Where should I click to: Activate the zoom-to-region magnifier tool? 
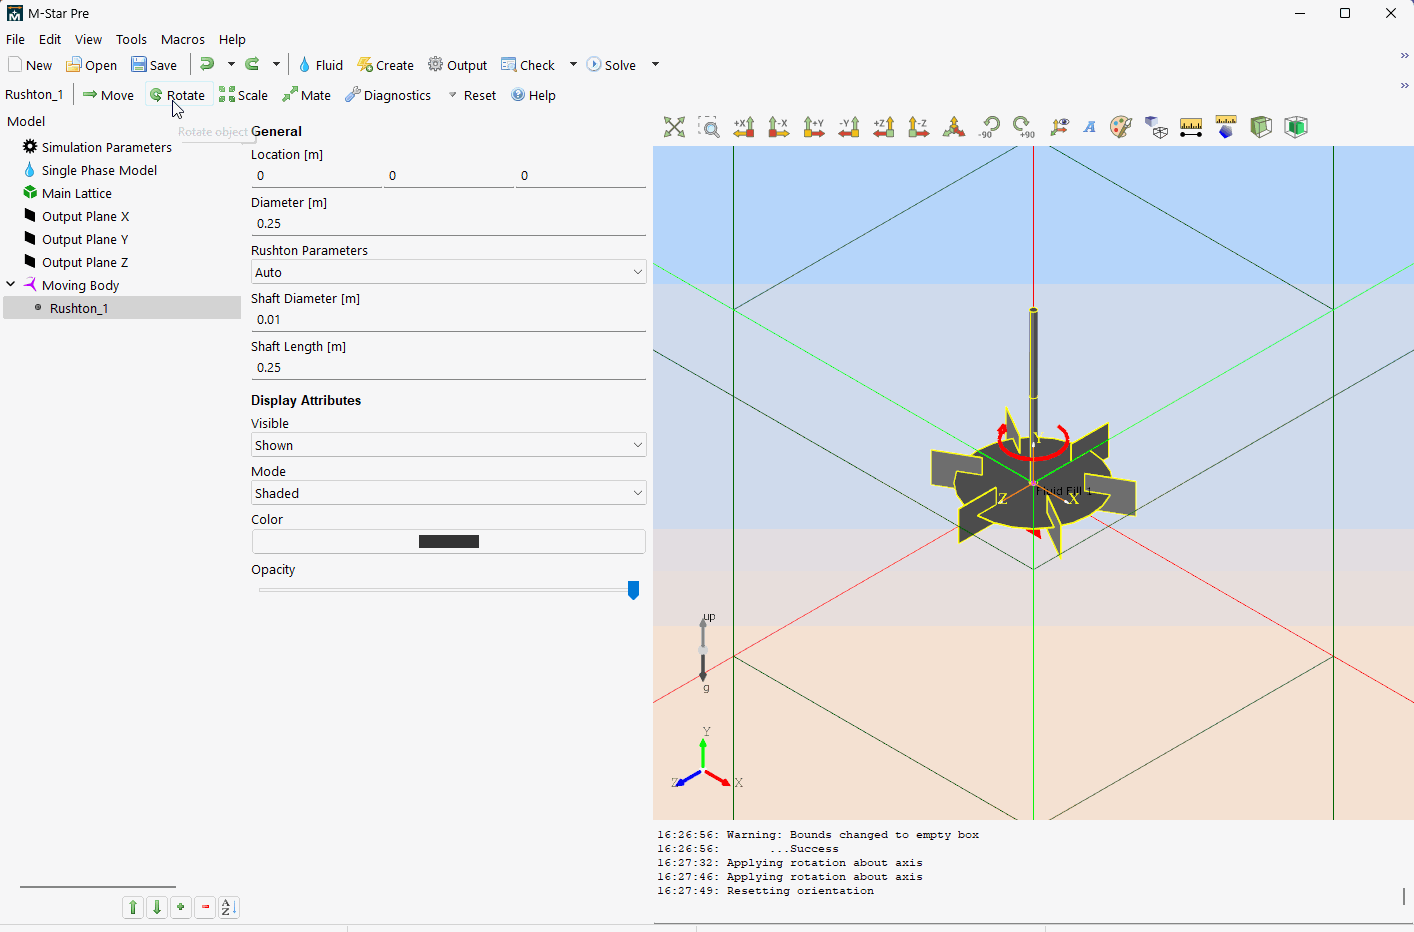click(x=709, y=127)
